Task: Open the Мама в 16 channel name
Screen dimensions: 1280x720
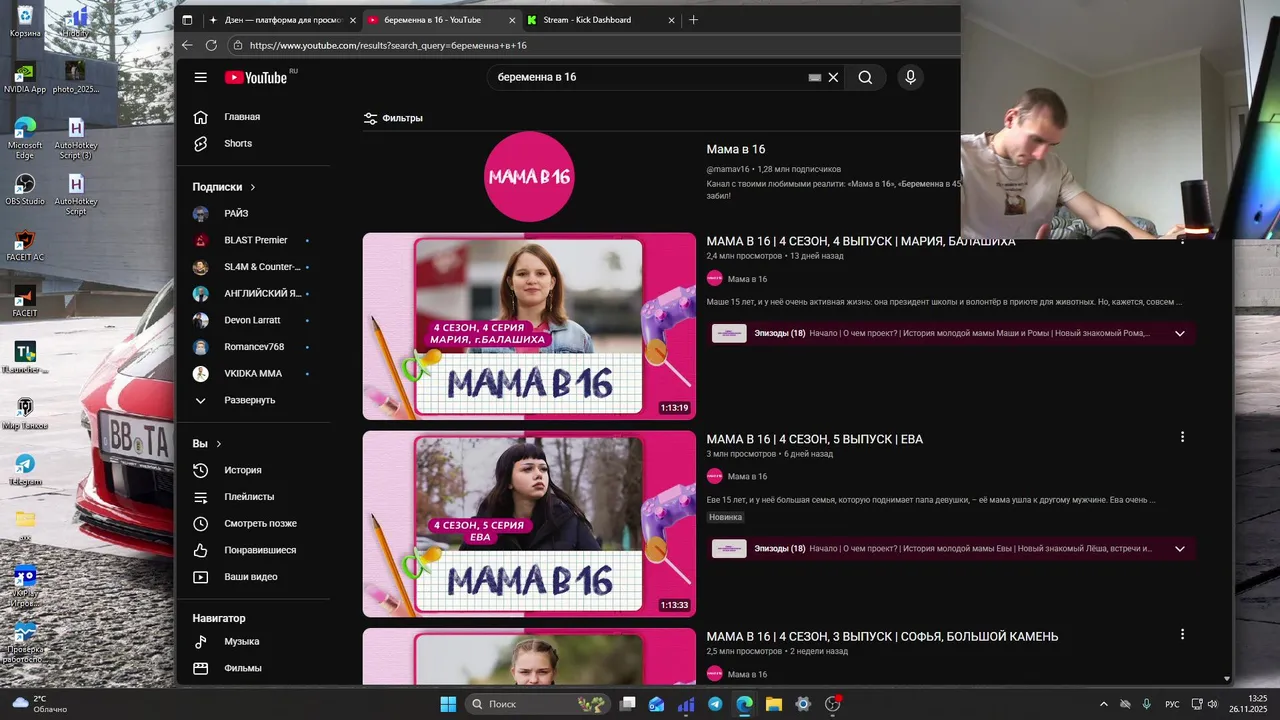Action: 736,149
